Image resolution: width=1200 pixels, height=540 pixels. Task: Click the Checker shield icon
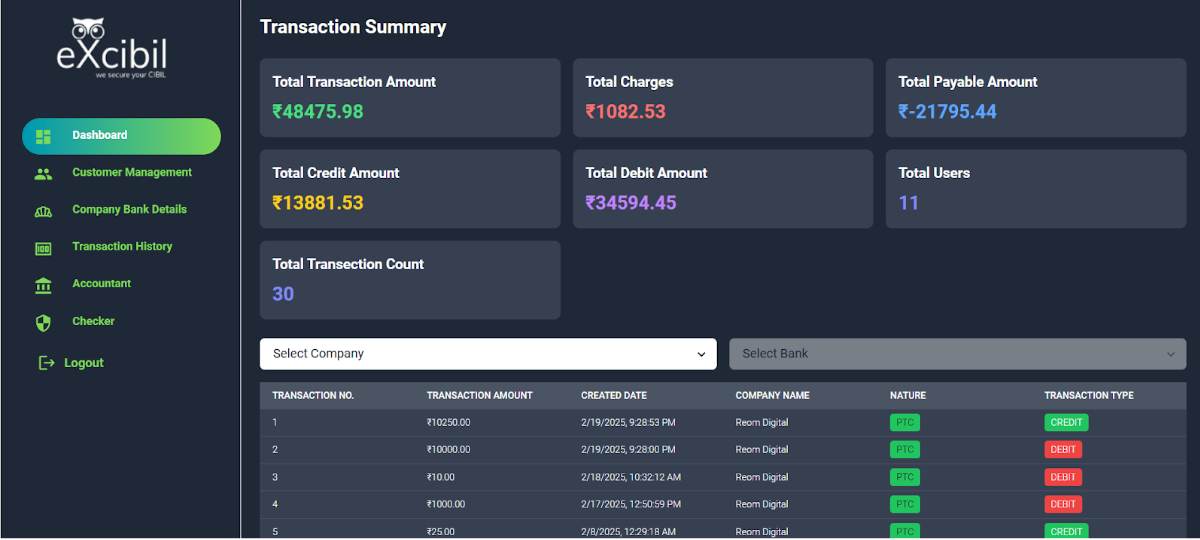point(43,322)
